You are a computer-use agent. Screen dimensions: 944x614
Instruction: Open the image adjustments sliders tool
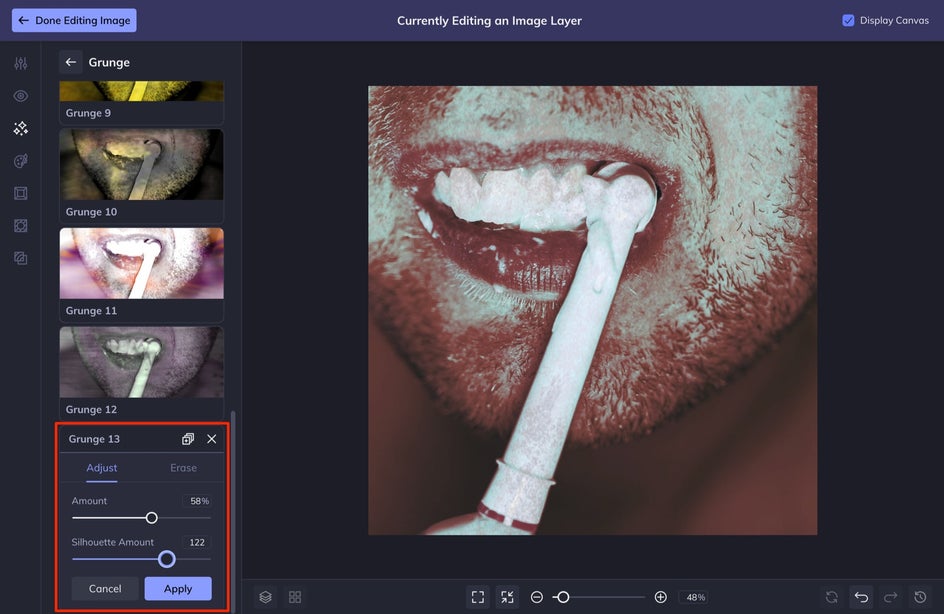[x=20, y=63]
